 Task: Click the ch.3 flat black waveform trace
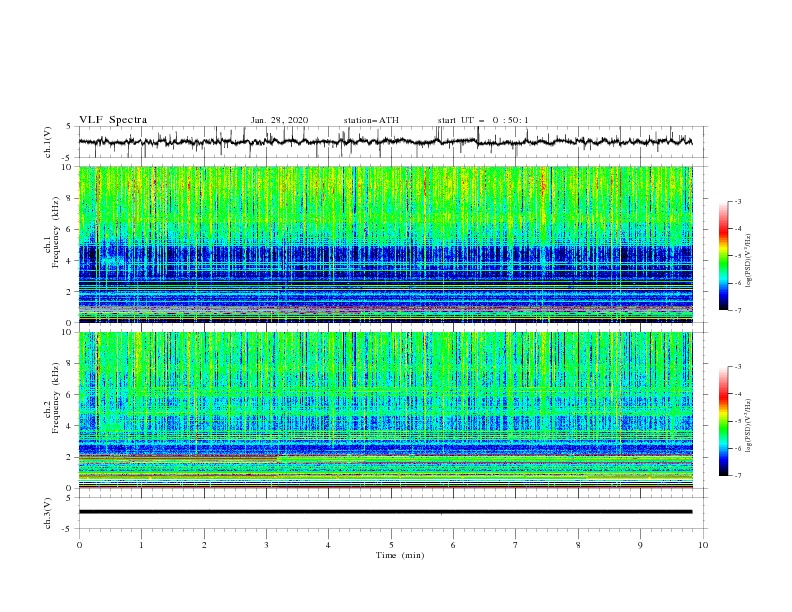pos(385,512)
